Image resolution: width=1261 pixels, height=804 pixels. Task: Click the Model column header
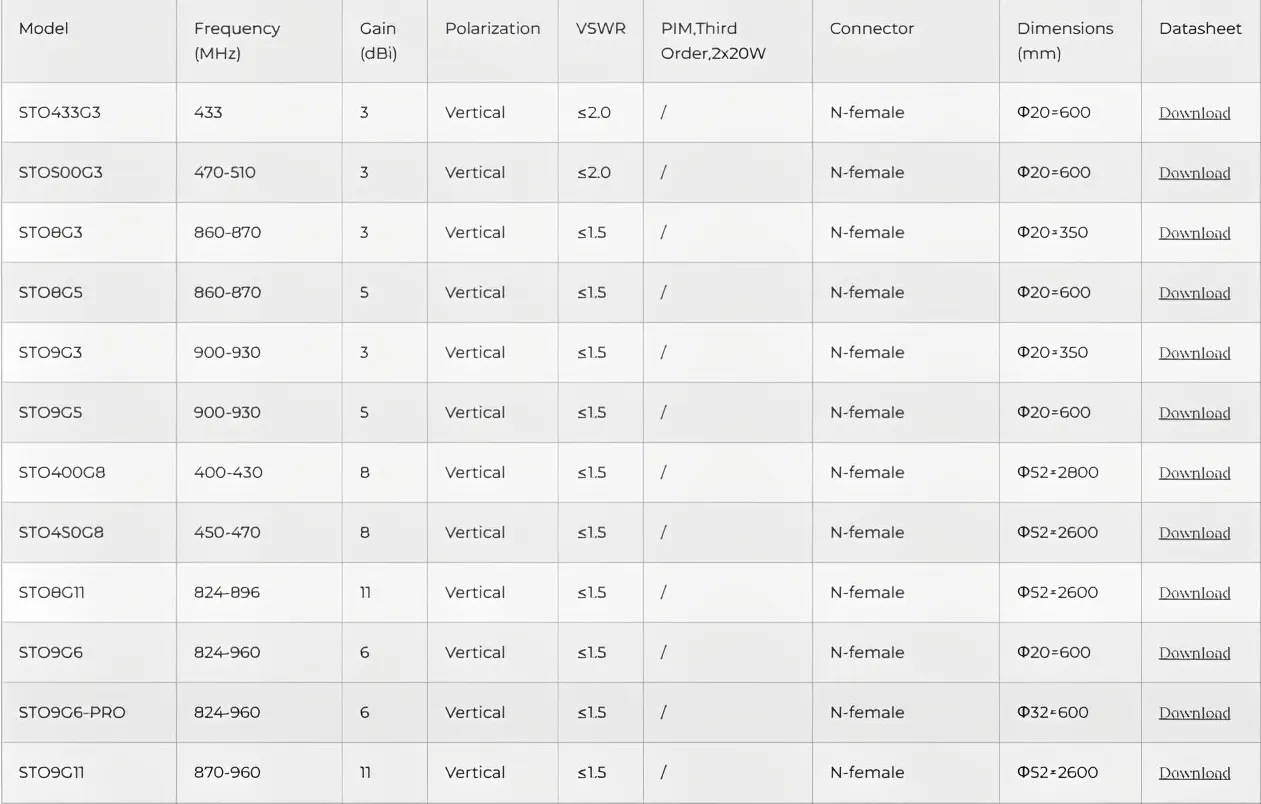(44, 29)
